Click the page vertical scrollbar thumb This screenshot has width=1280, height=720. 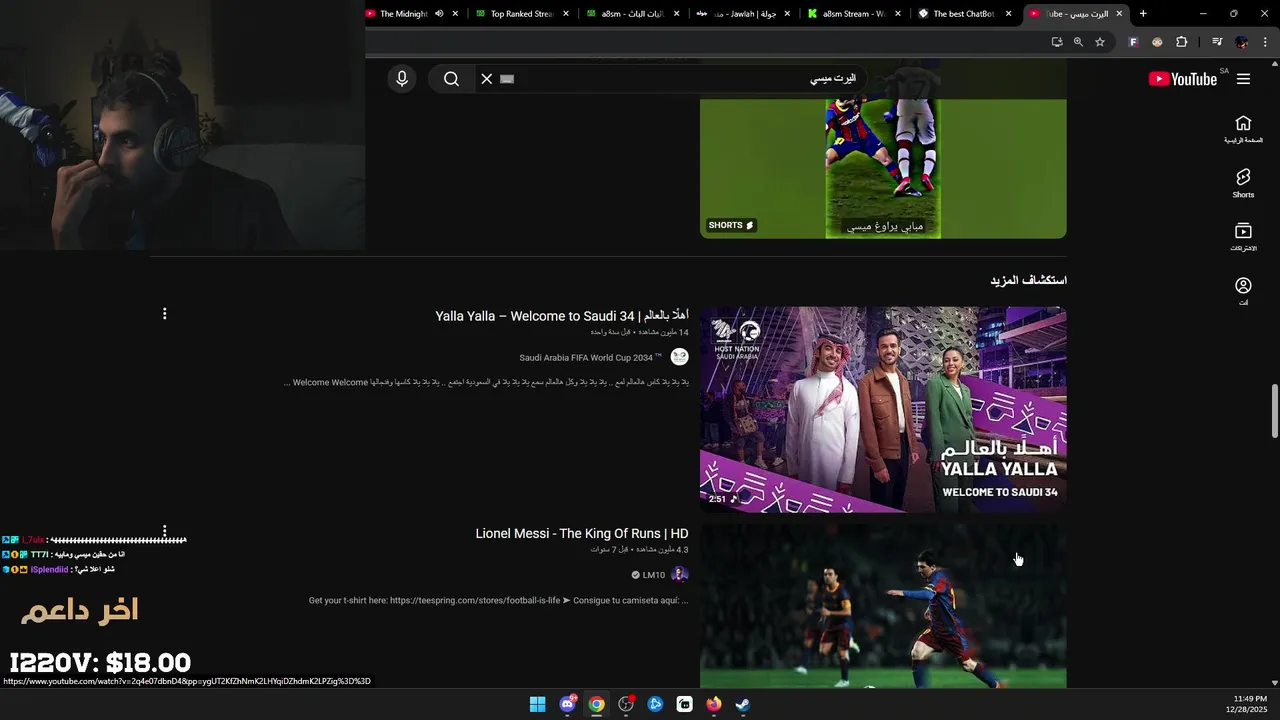pos(1274,410)
